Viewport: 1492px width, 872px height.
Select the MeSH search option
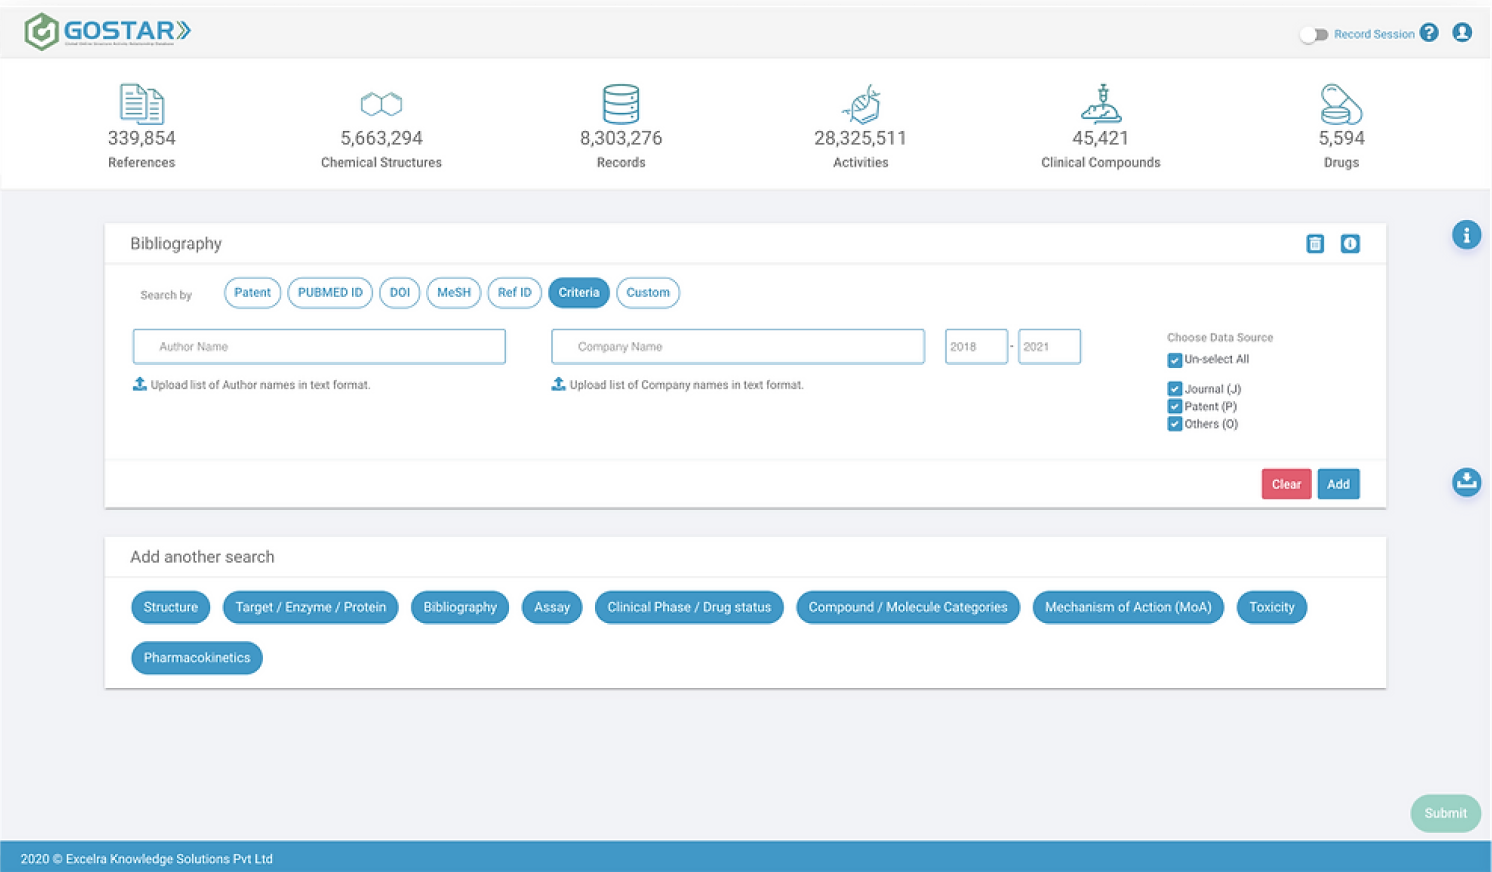point(454,293)
